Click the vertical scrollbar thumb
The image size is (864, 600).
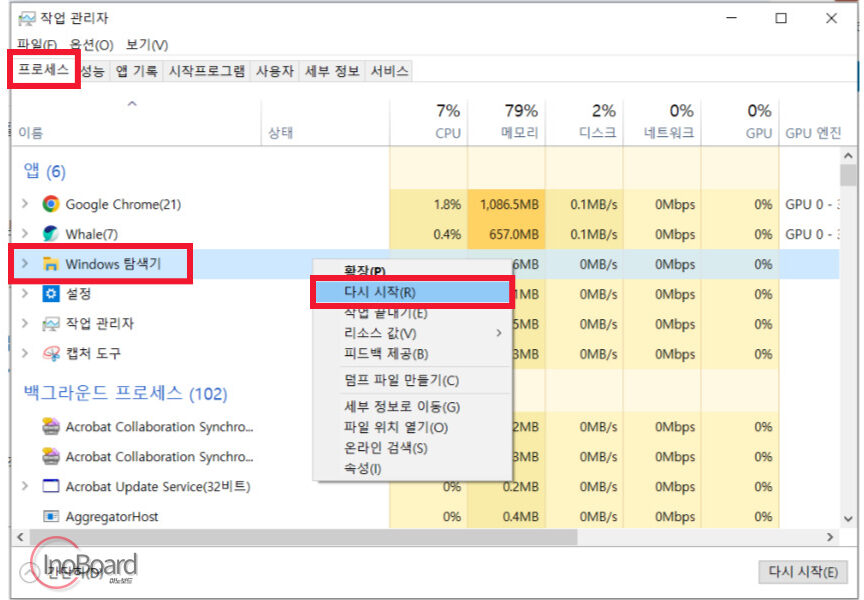coord(848,175)
